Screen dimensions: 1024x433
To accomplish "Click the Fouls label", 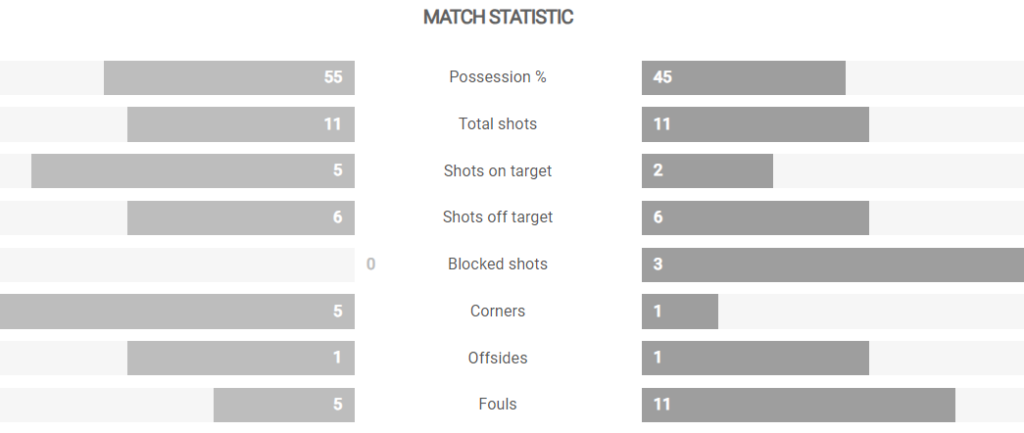I will (x=498, y=404).
